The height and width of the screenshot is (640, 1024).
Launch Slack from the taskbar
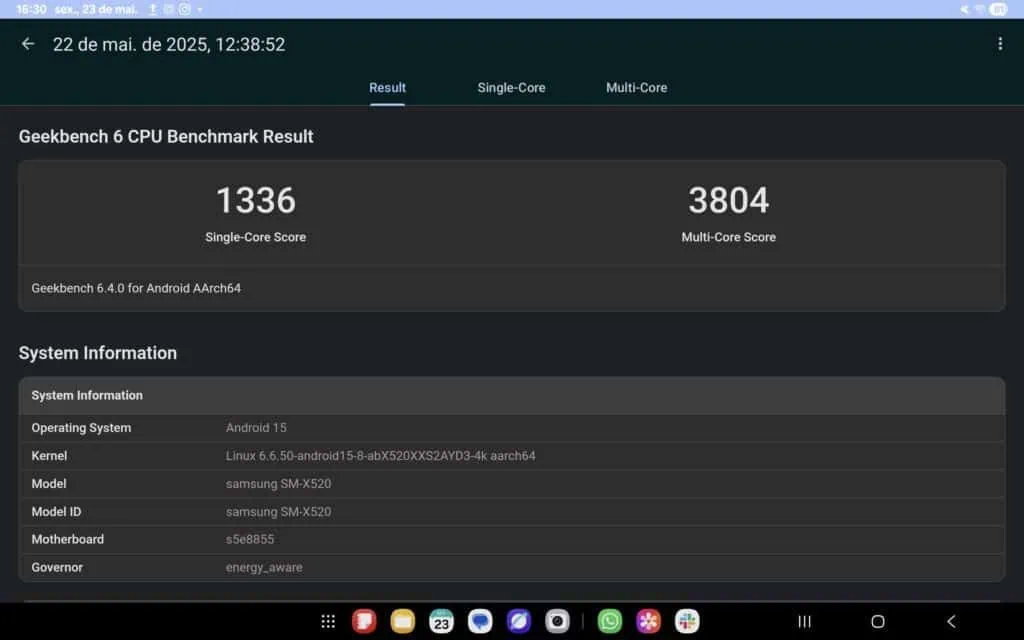(685, 621)
